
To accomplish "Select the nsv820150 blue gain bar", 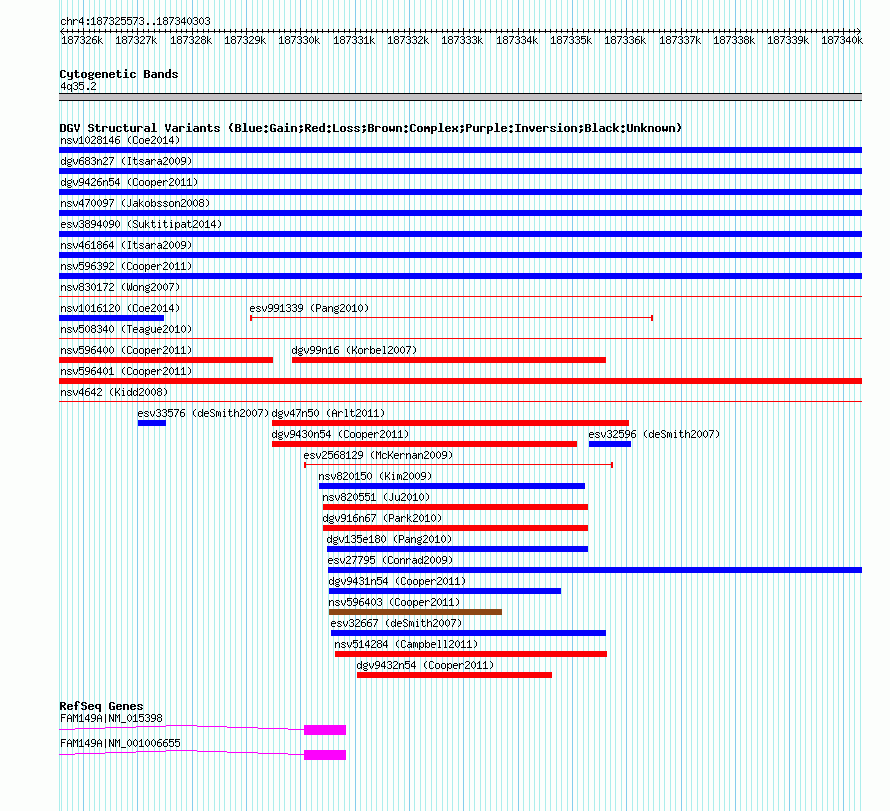I will [452, 486].
